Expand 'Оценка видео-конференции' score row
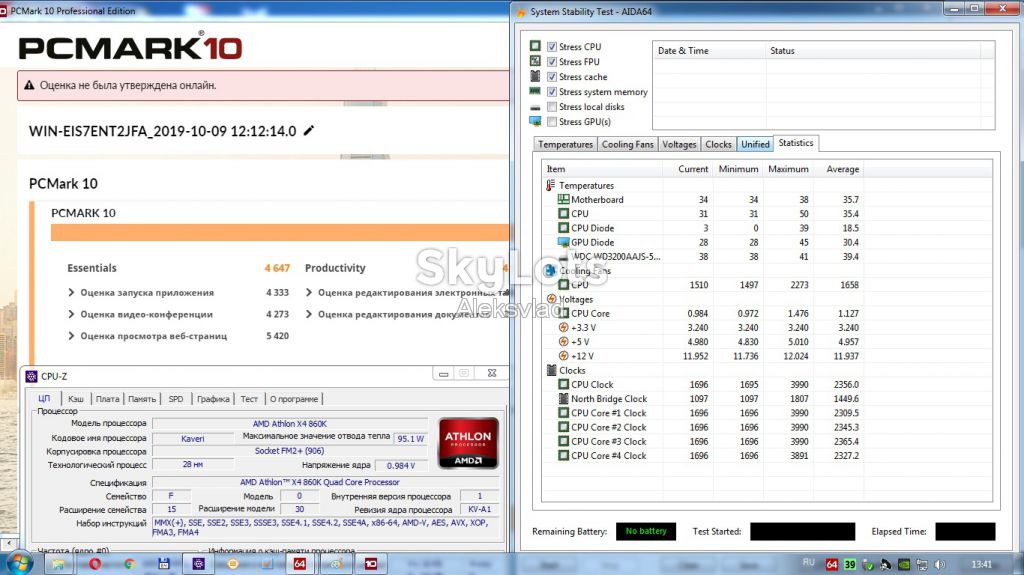This screenshot has width=1024, height=575. (71, 314)
